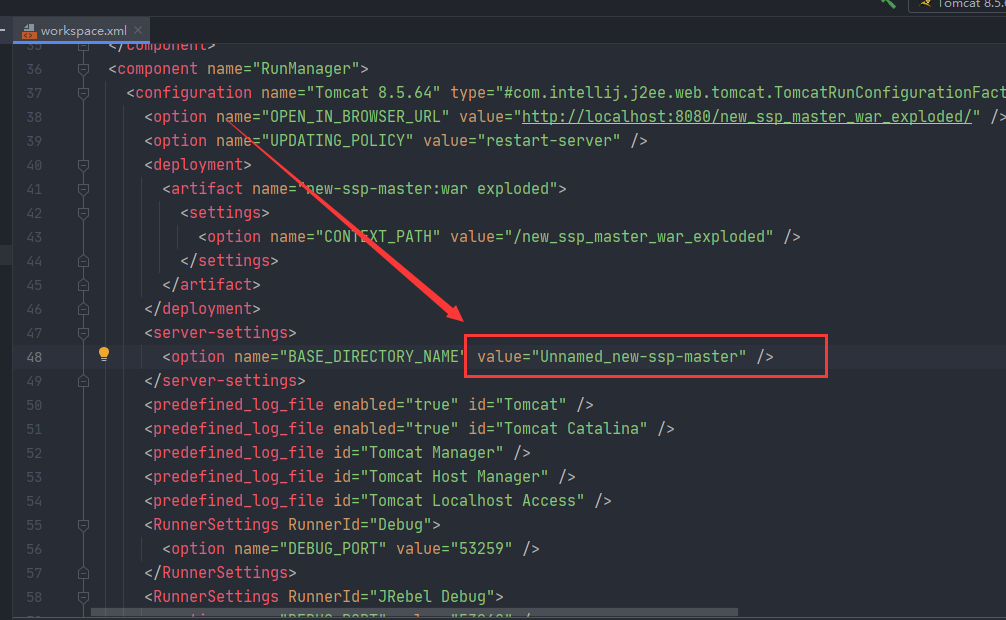This screenshot has width=1006, height=620.
Task: Click "Tomcat Manager" log file id text
Action: tap(432, 452)
